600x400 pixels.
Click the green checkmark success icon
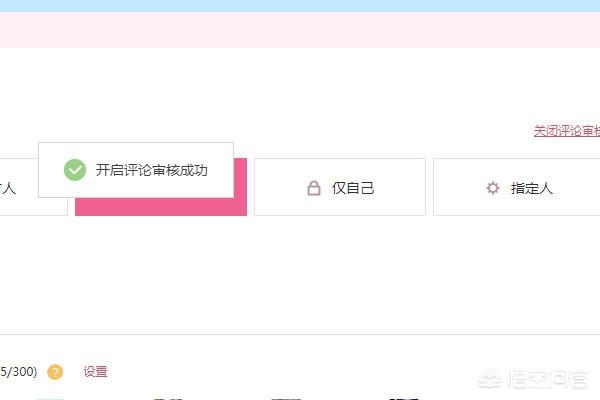(x=75, y=170)
